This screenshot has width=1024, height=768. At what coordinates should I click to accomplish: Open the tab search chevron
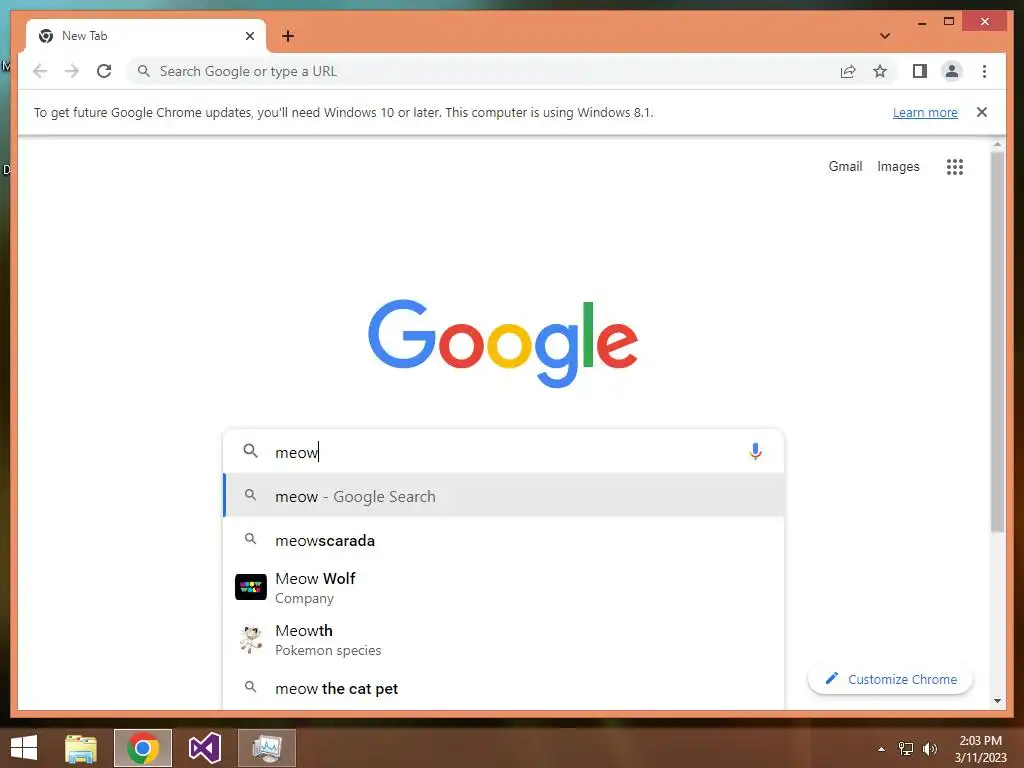pyautogui.click(x=885, y=36)
